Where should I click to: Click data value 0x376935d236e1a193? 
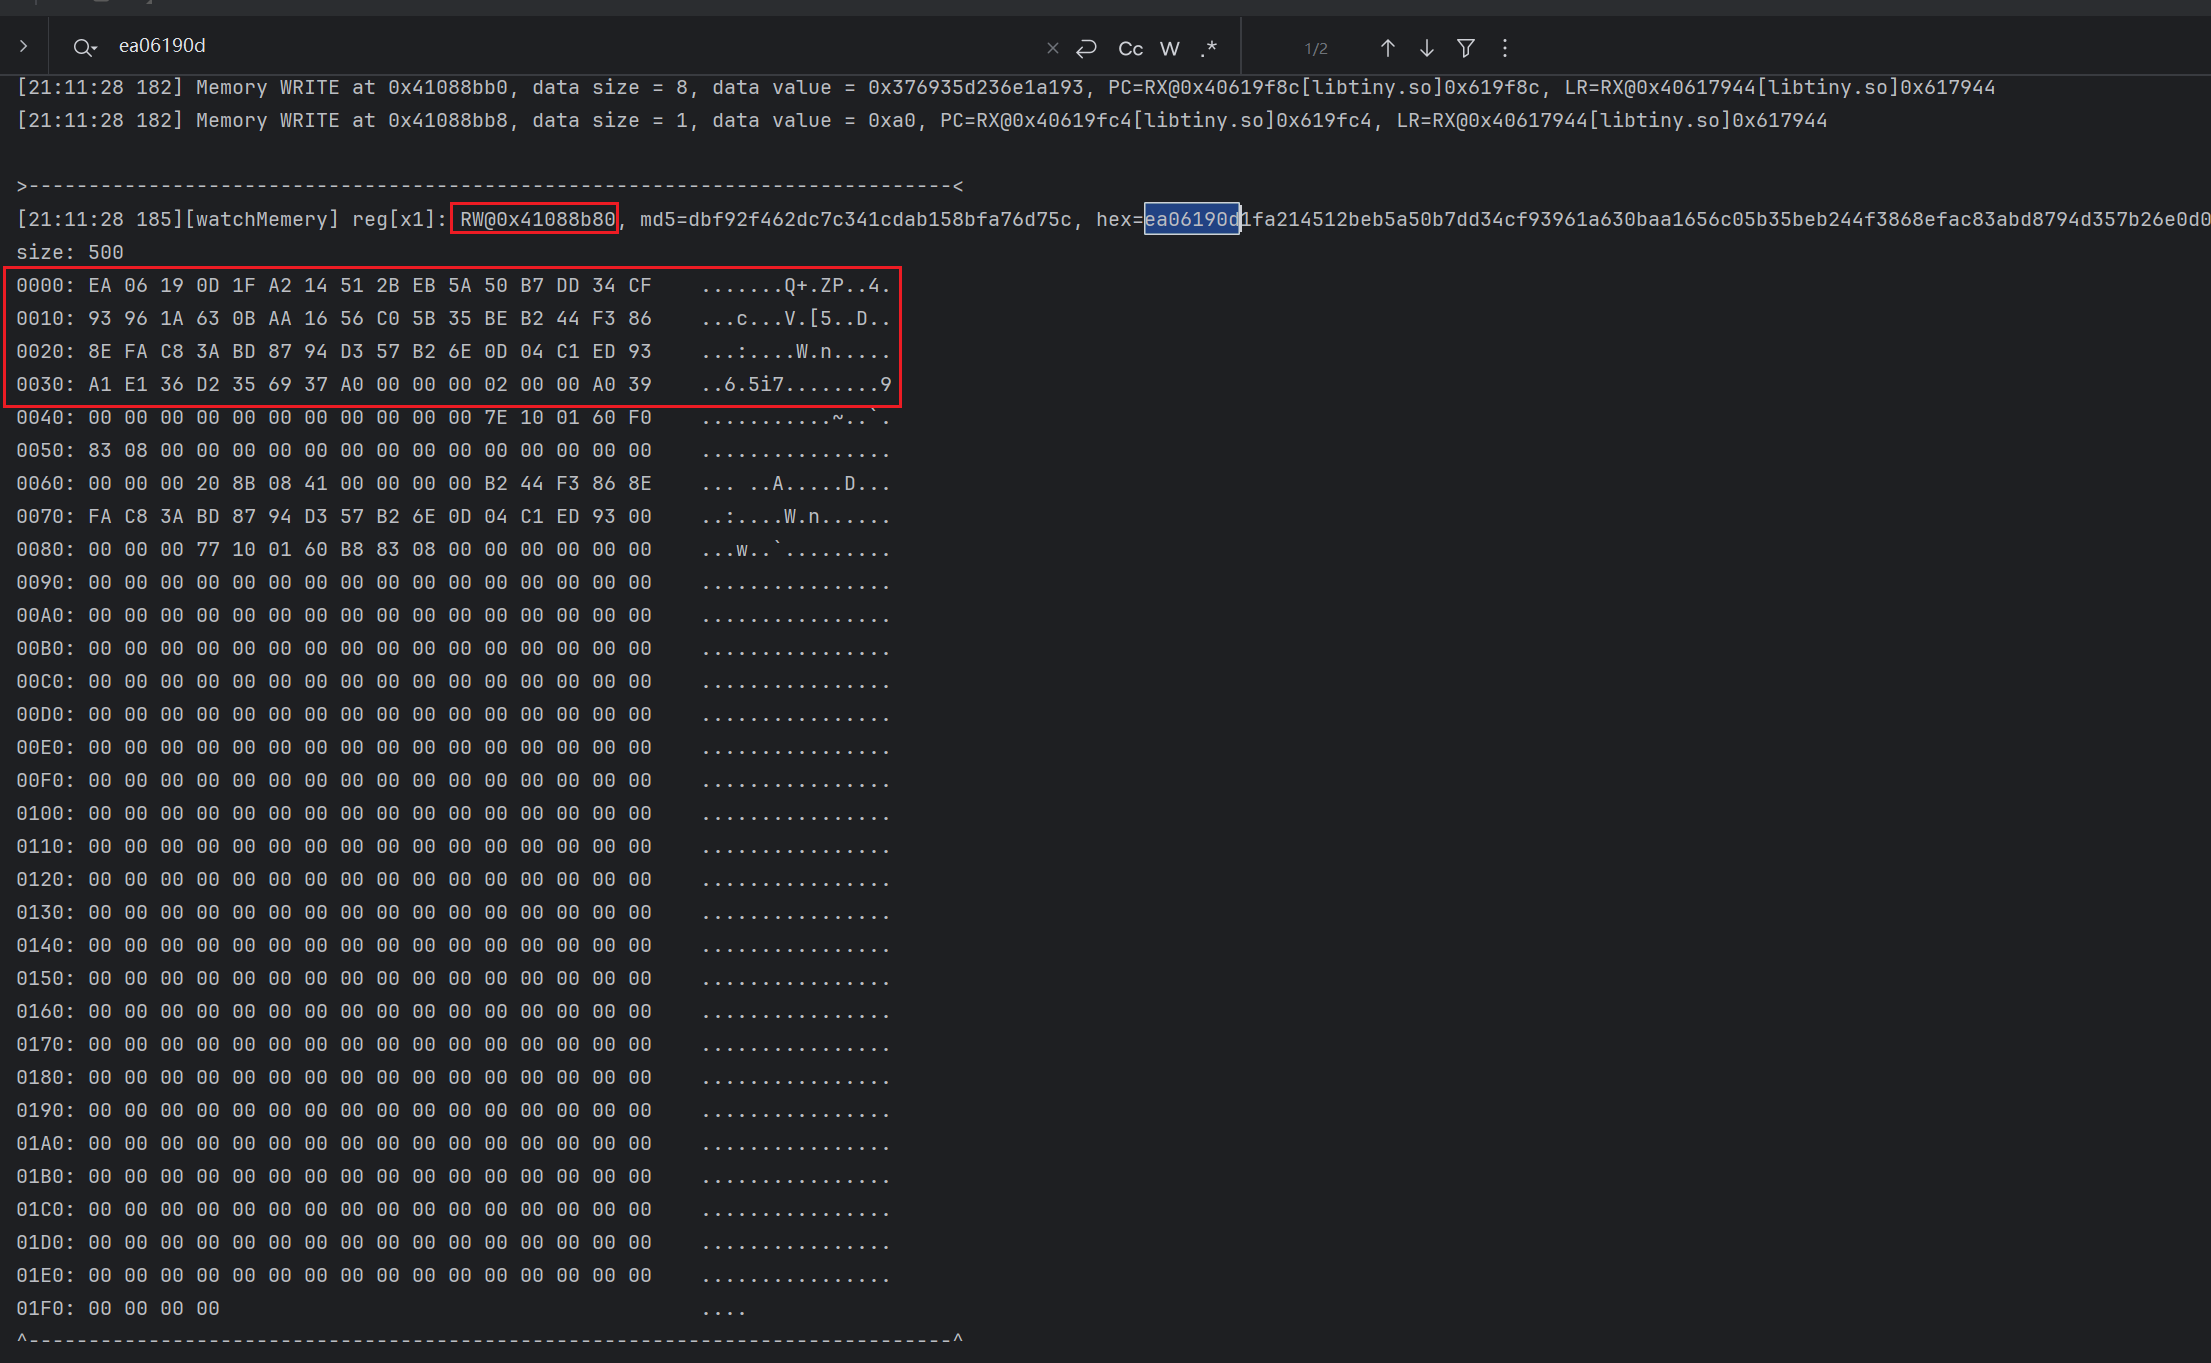(x=975, y=87)
